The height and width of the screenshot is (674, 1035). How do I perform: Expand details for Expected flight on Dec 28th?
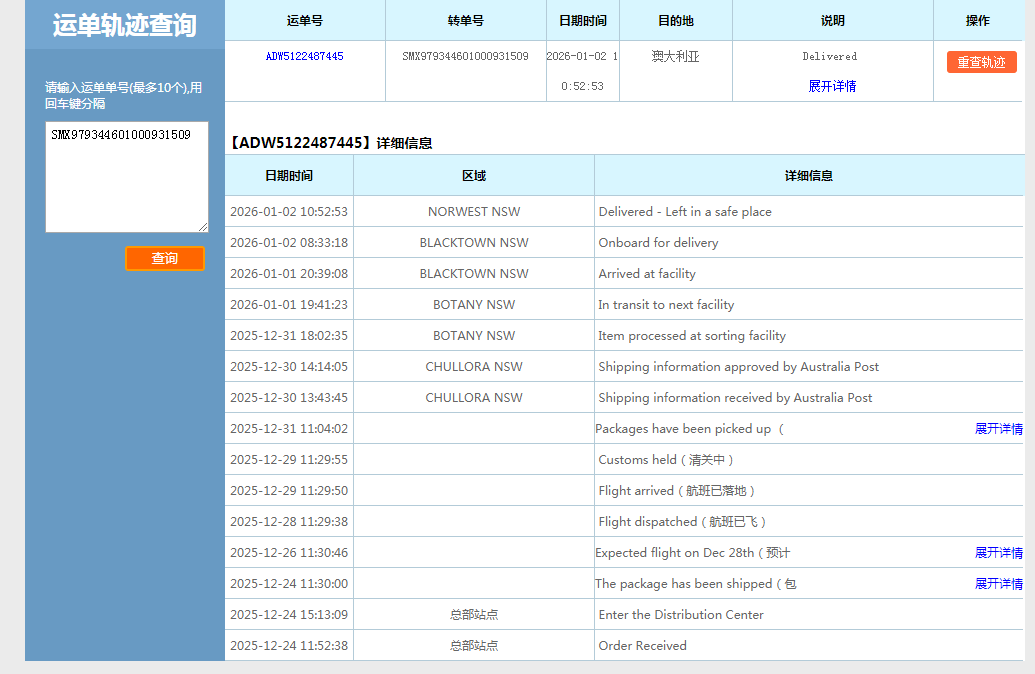click(998, 553)
